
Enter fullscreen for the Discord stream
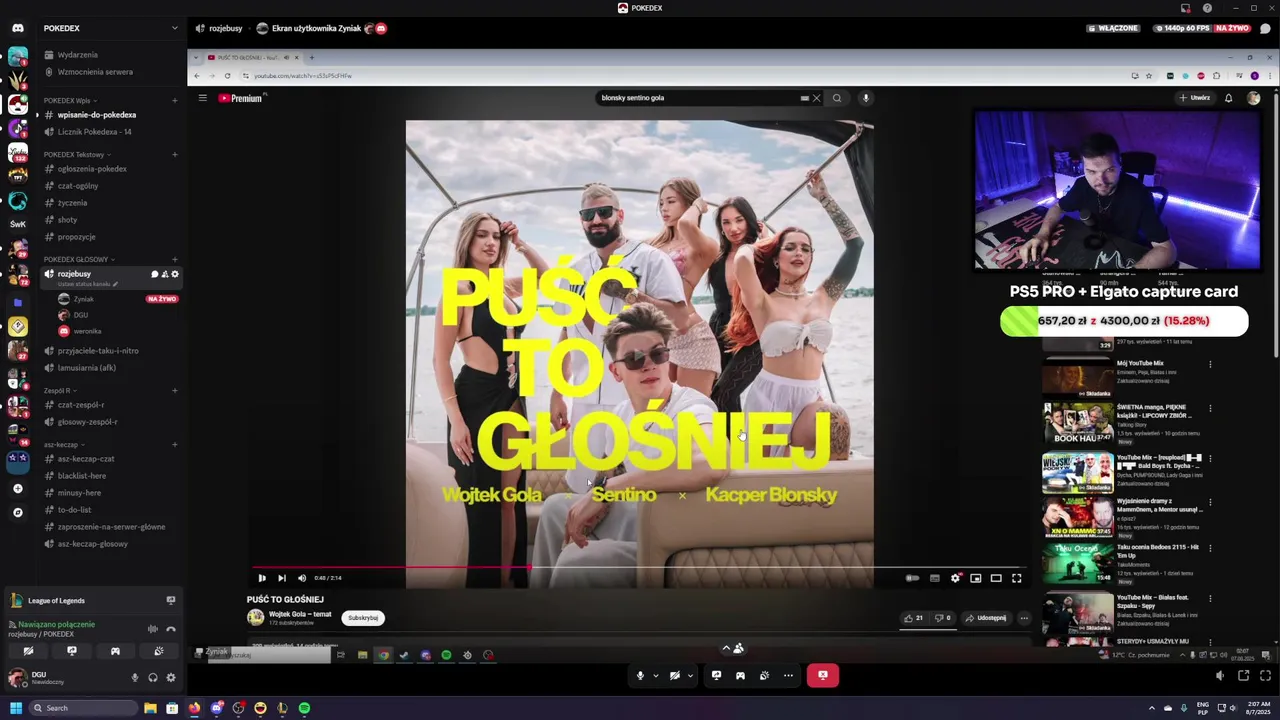[1265, 676]
